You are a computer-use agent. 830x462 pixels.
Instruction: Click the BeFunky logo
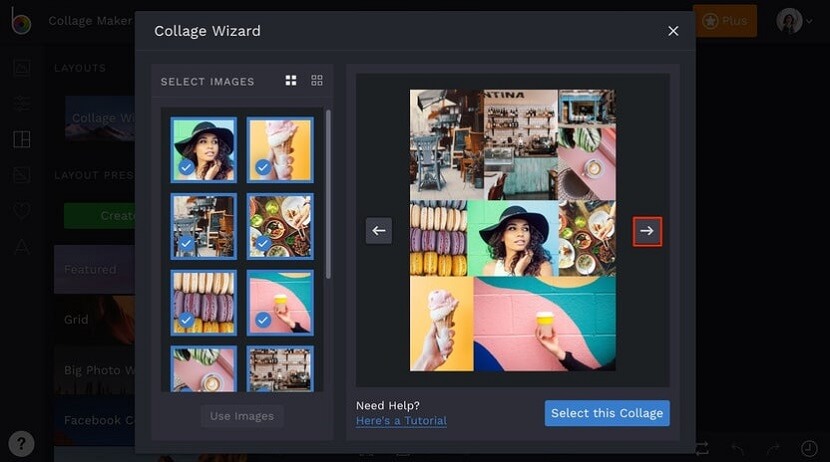point(21,21)
